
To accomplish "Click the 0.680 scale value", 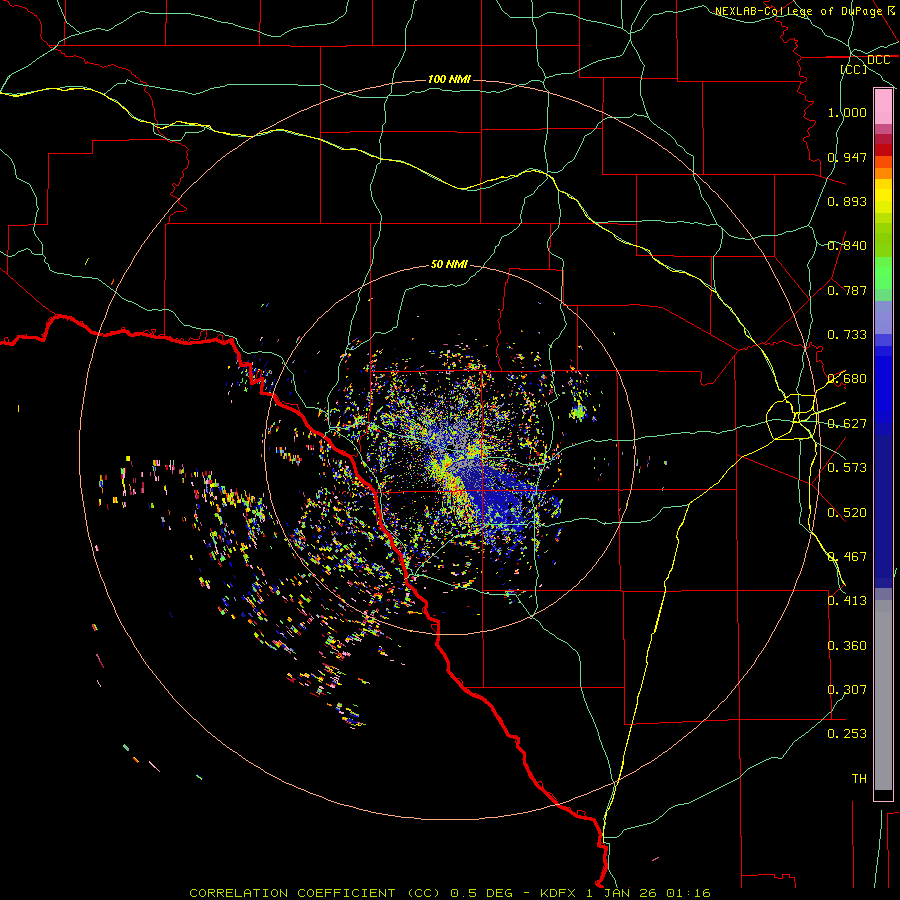I will coord(847,379).
